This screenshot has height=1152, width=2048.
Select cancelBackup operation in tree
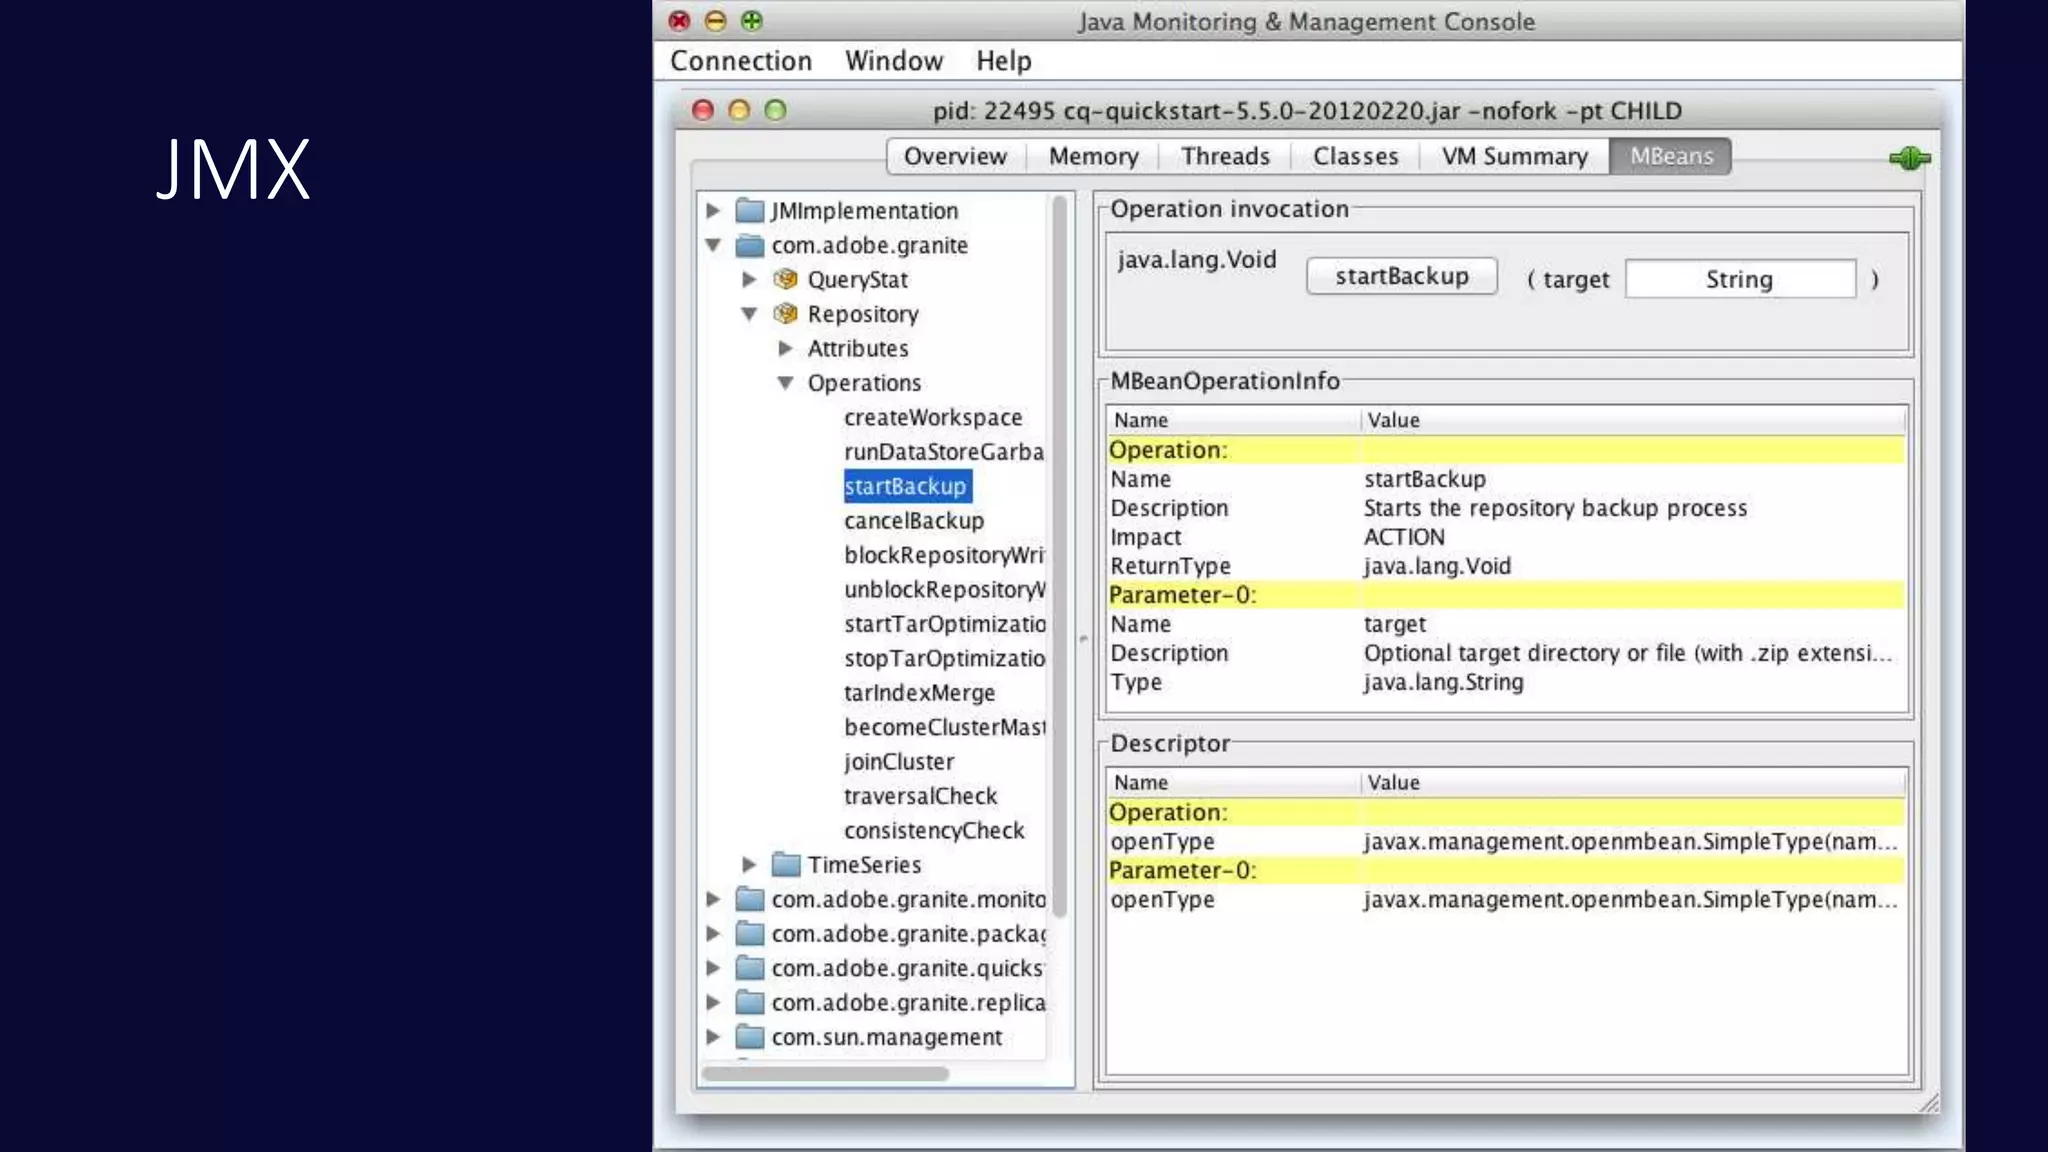913,521
